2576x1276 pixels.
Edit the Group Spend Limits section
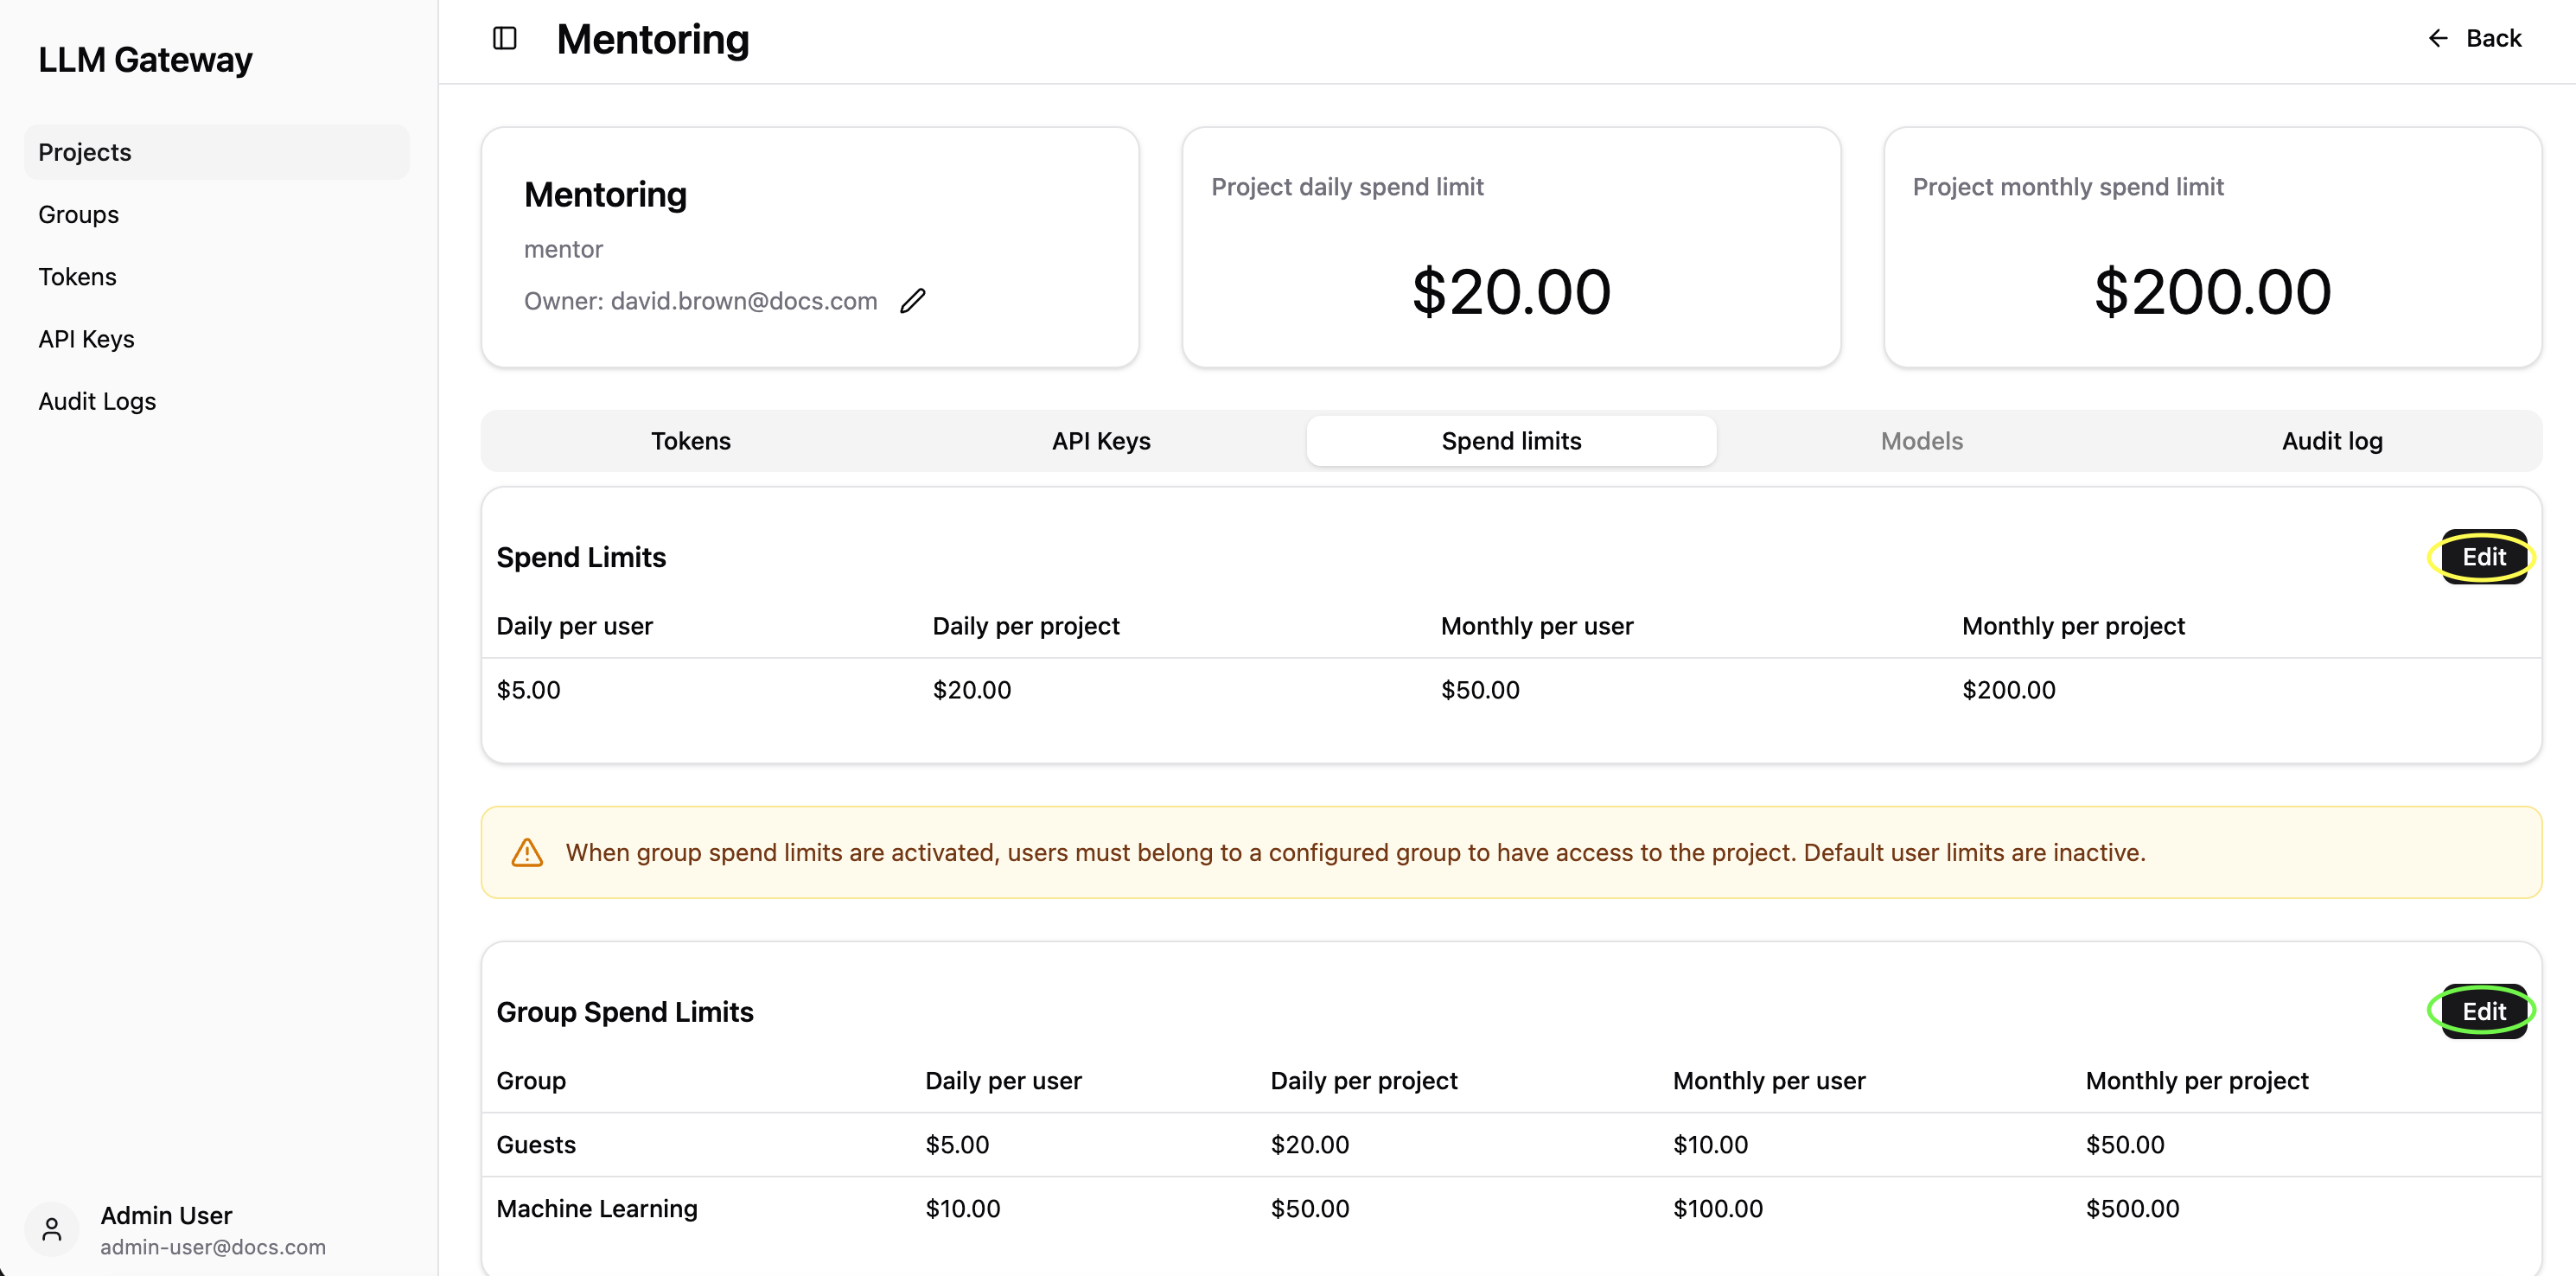point(2484,1012)
